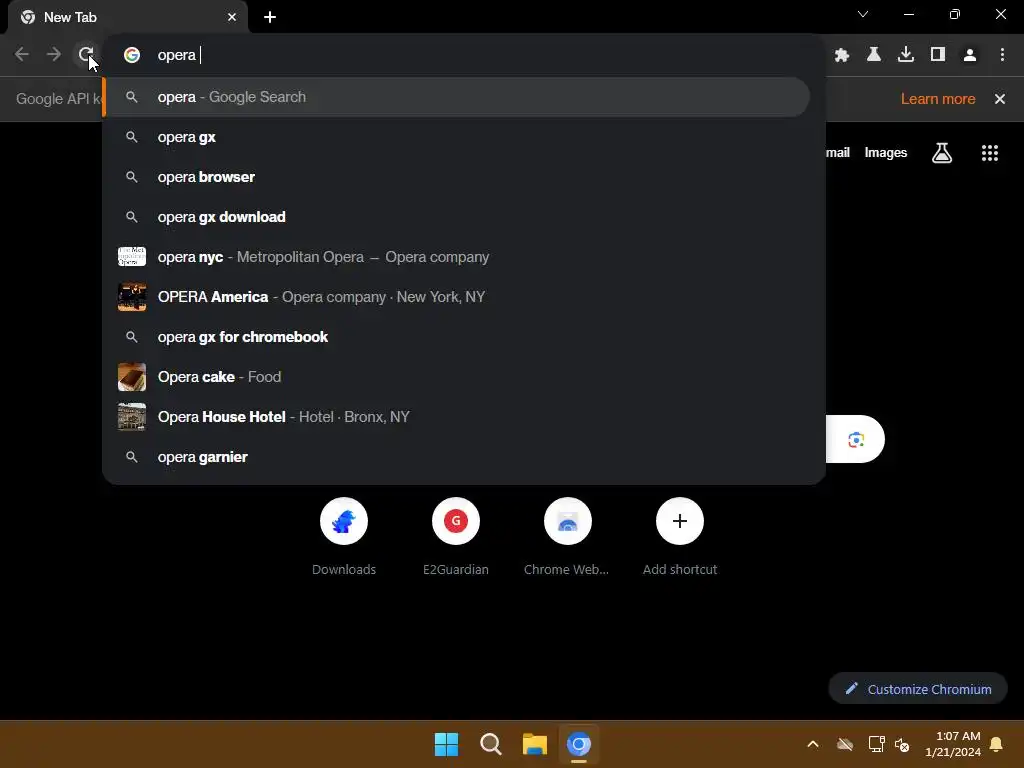Select the 'opera gx' suggestion

[456, 137]
